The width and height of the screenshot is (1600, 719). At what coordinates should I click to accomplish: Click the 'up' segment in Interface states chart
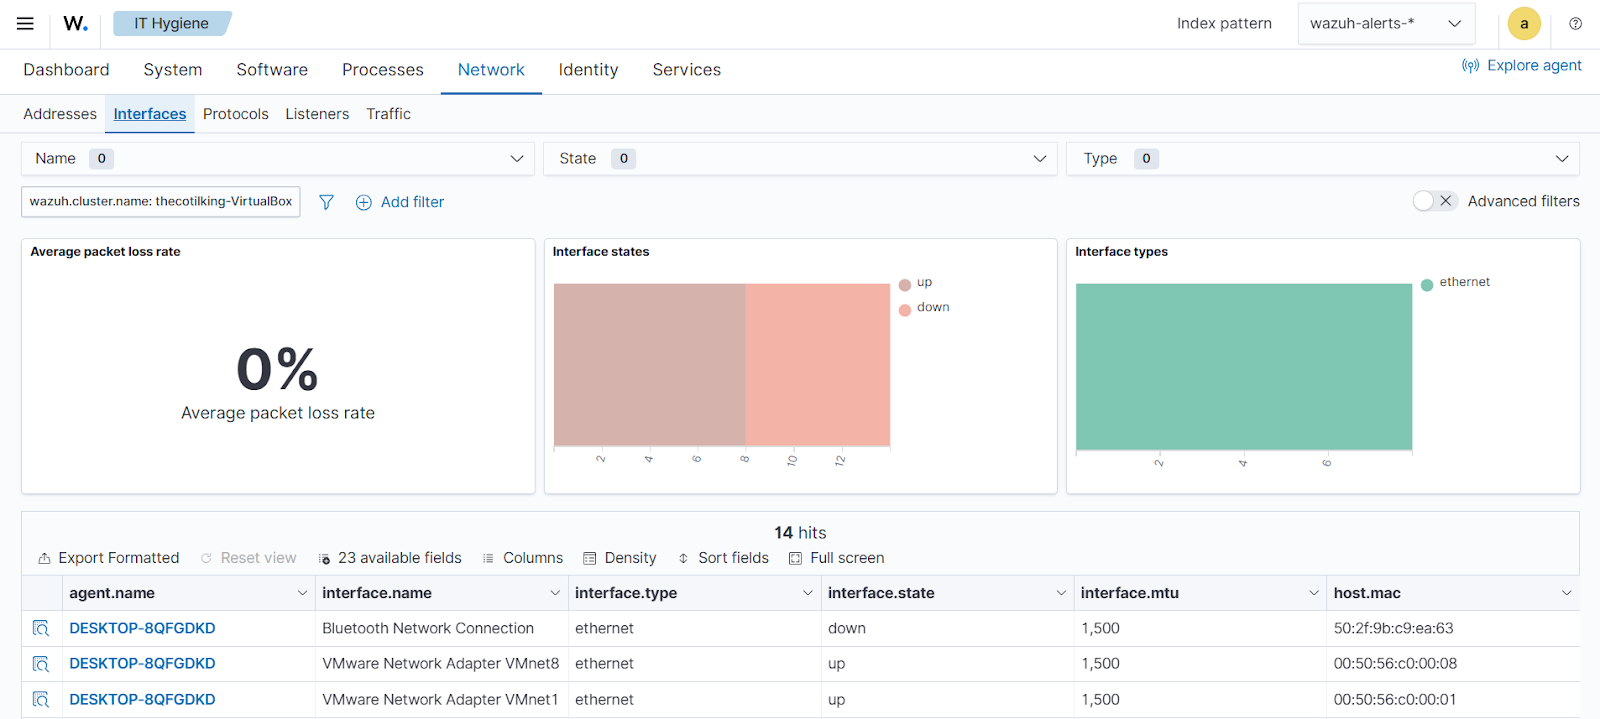tap(650, 364)
